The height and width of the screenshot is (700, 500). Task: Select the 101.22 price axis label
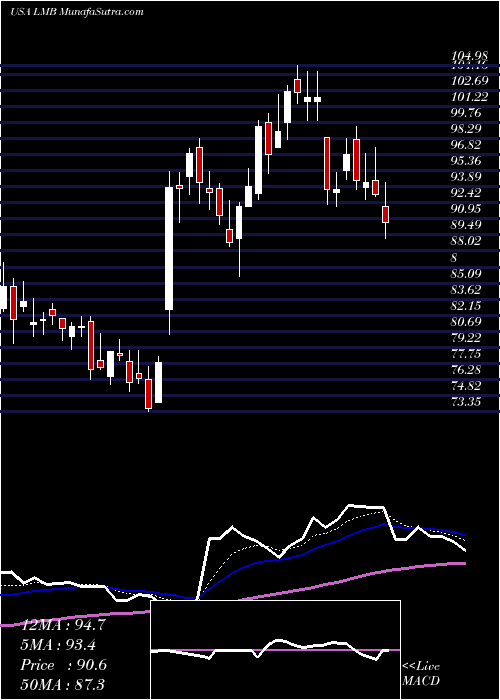point(468,97)
